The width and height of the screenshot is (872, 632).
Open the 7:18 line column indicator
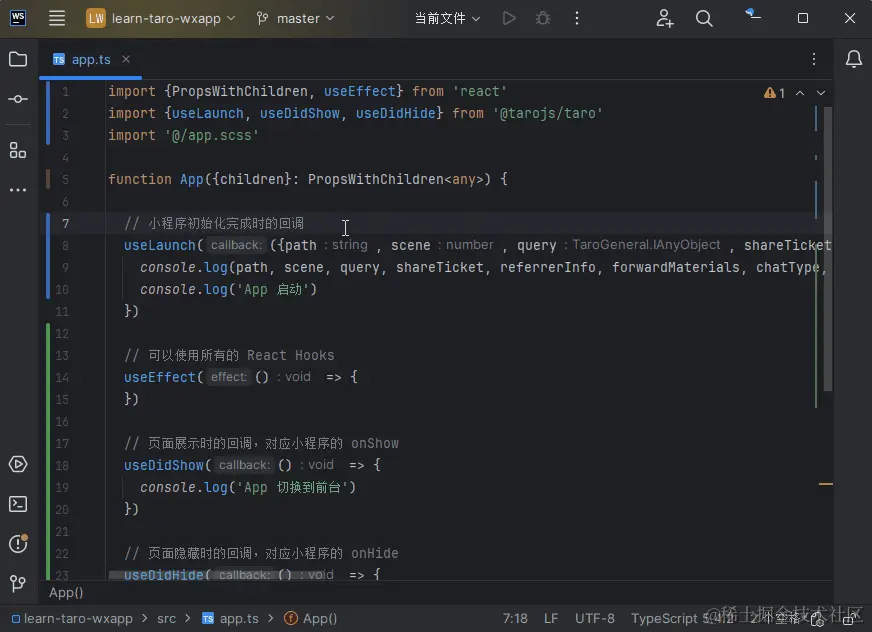click(515, 619)
